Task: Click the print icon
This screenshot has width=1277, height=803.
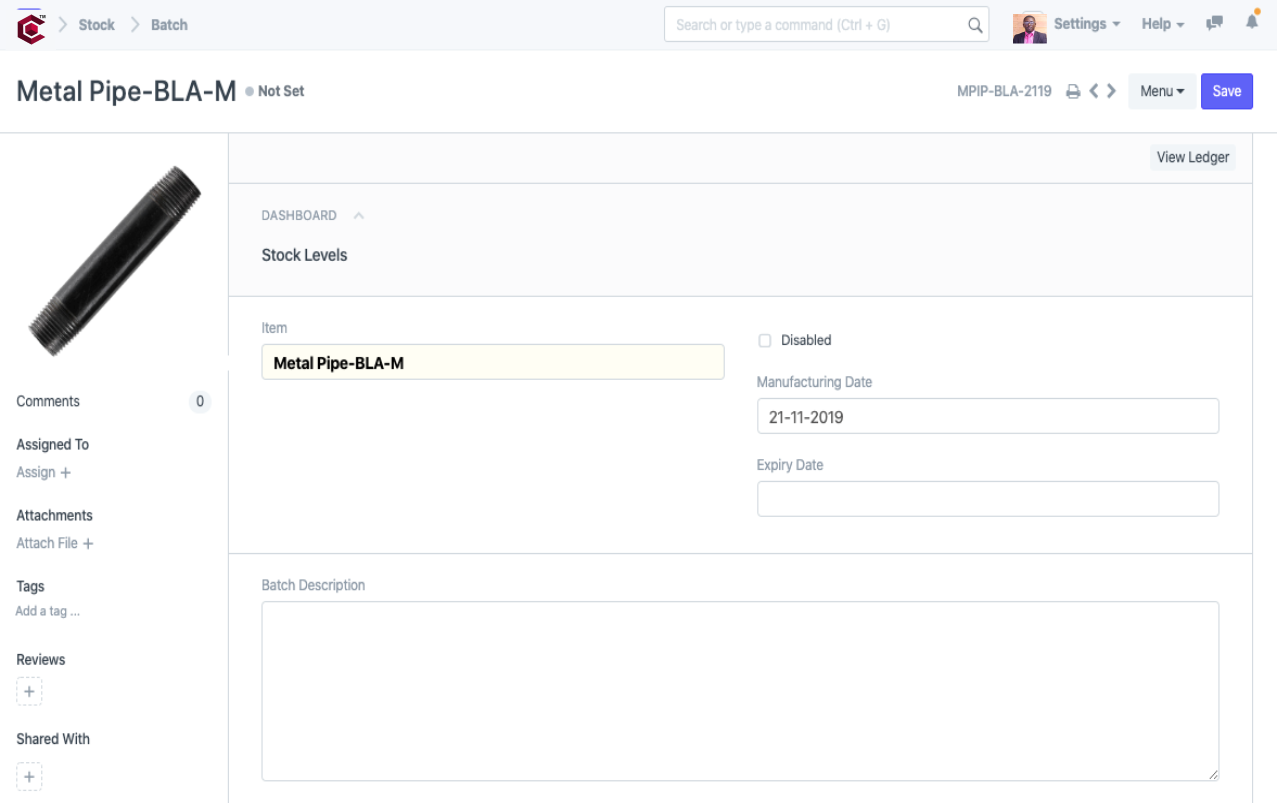Action: (x=1073, y=91)
